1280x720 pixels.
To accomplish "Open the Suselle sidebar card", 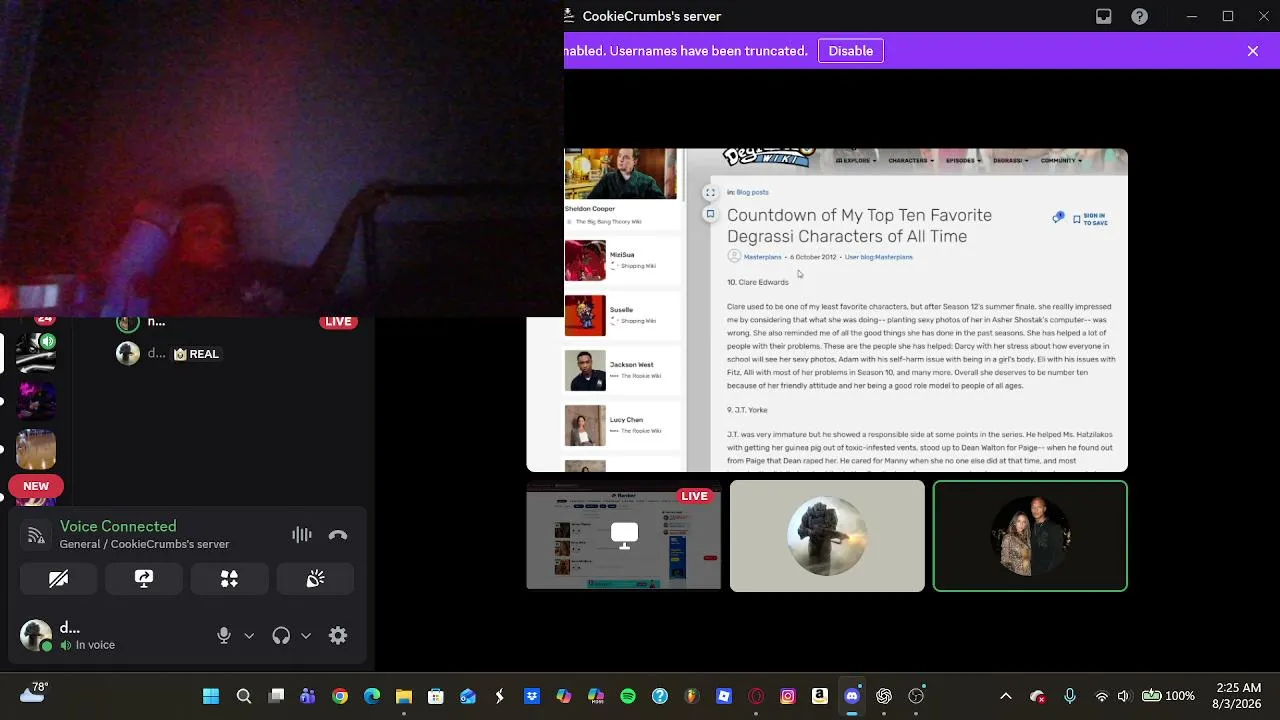I will coord(621,315).
